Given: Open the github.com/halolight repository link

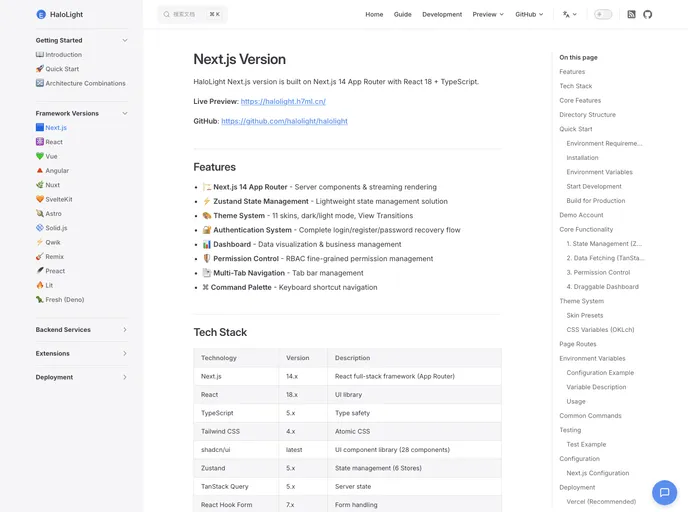Looking at the screenshot, I should [284, 121].
